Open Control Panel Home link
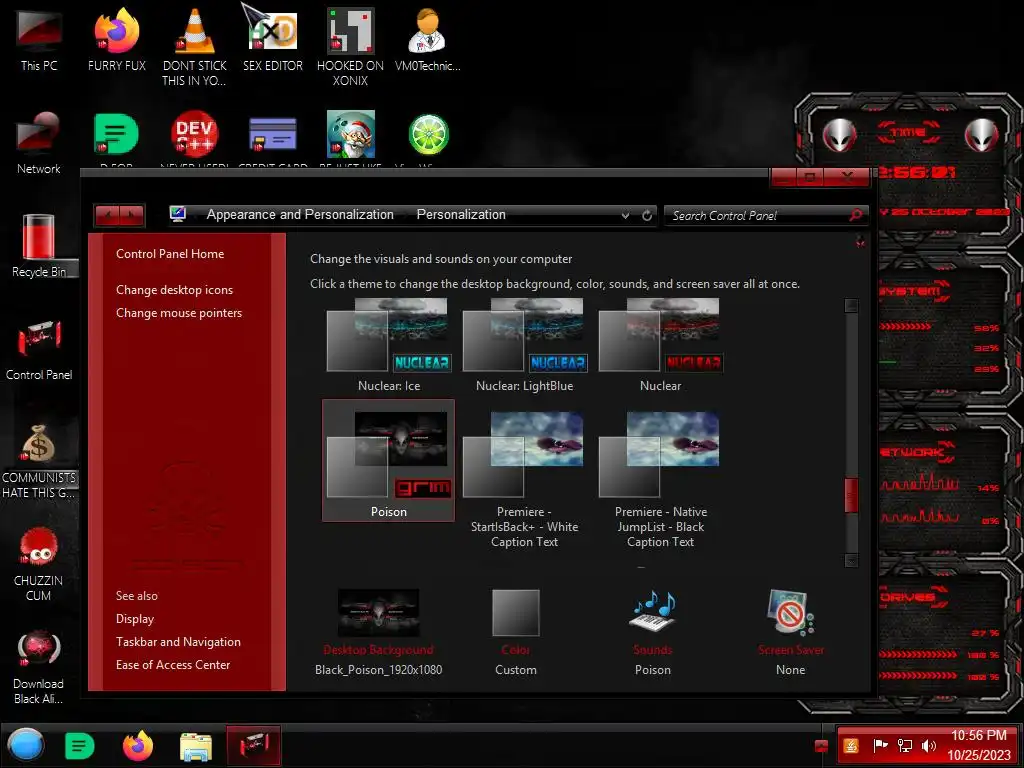Screen dimensions: 1024x768 pyautogui.click(x=170, y=254)
